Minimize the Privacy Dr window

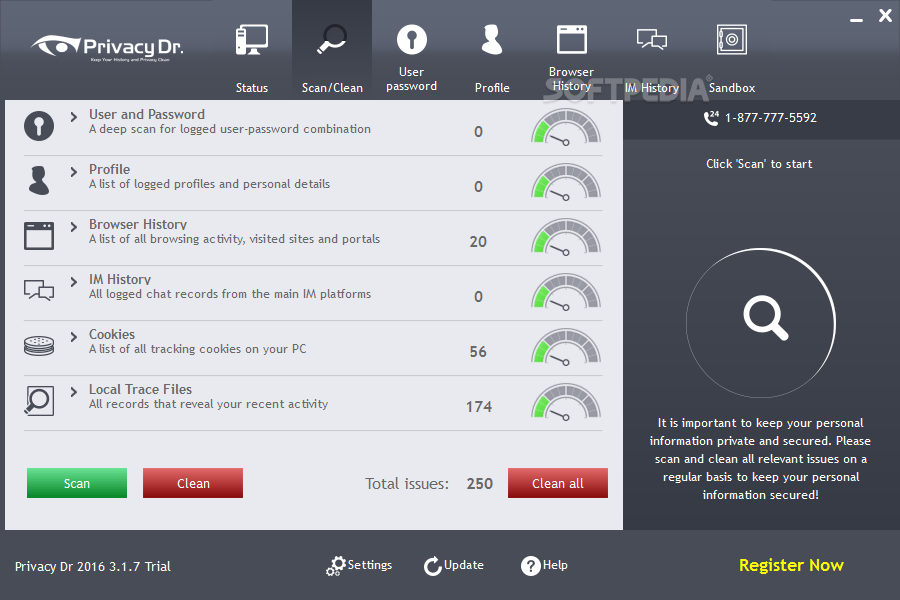(856, 20)
